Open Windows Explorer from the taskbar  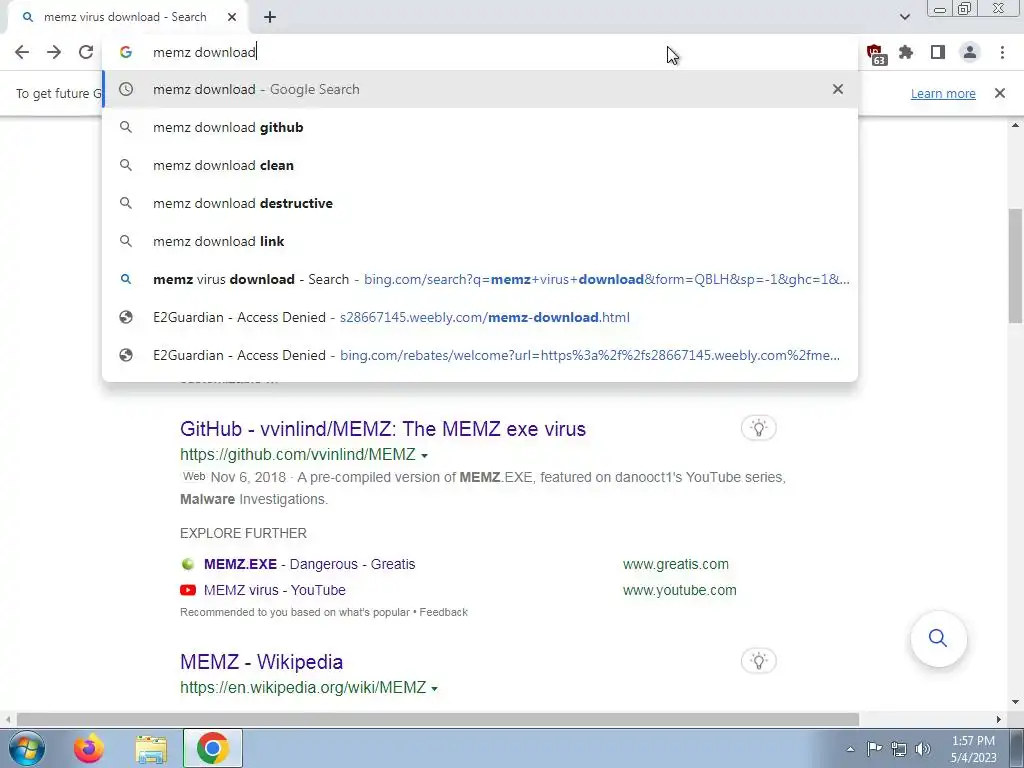151,748
